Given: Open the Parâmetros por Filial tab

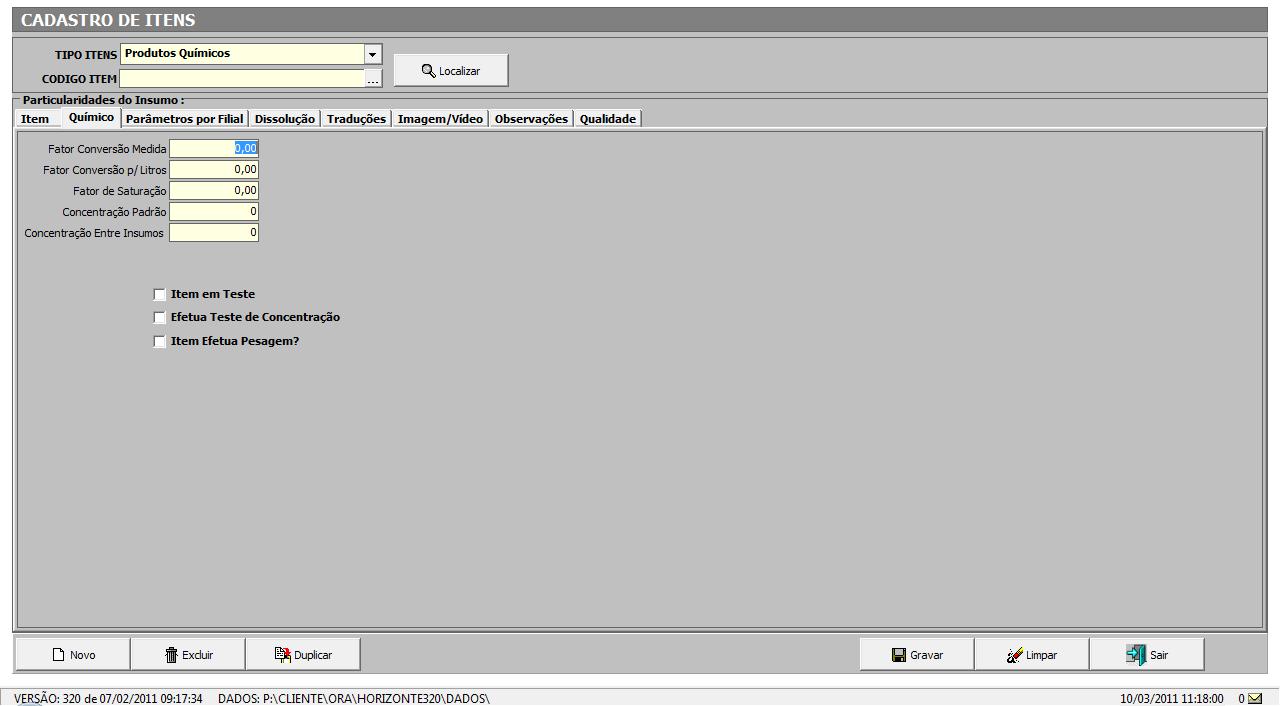Looking at the screenshot, I should tap(185, 119).
